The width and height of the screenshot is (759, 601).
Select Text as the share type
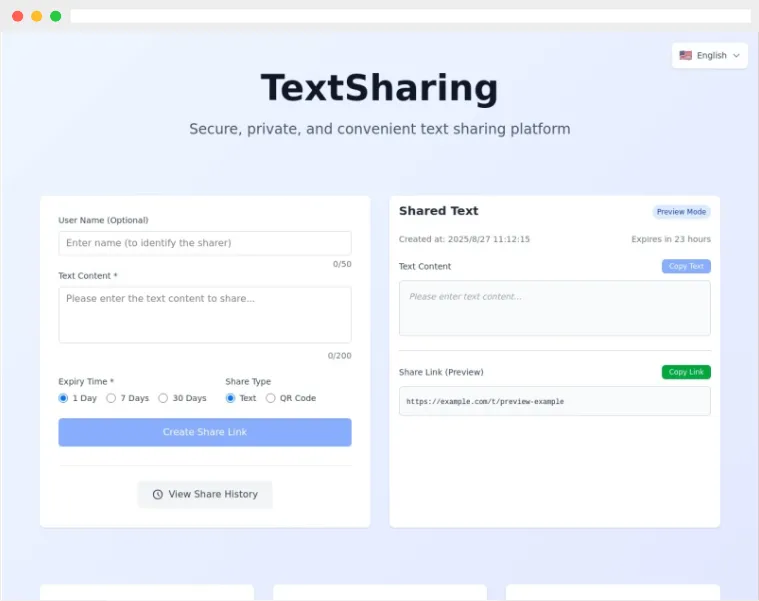(231, 398)
